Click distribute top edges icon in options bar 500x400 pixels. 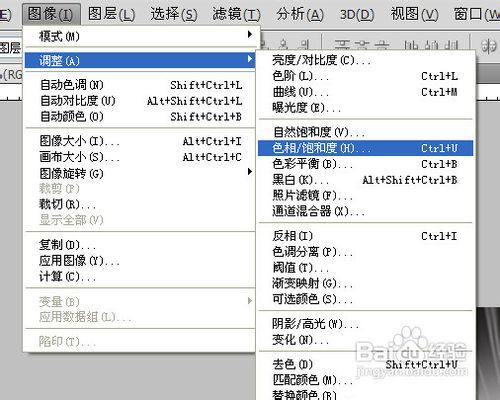pyautogui.click(x=341, y=45)
